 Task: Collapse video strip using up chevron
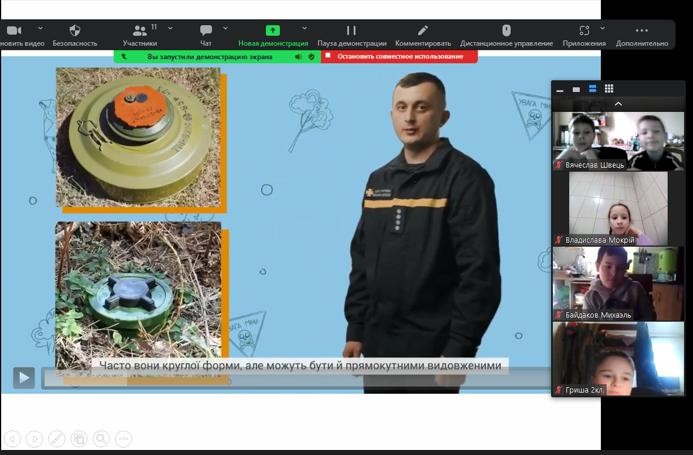tap(618, 104)
